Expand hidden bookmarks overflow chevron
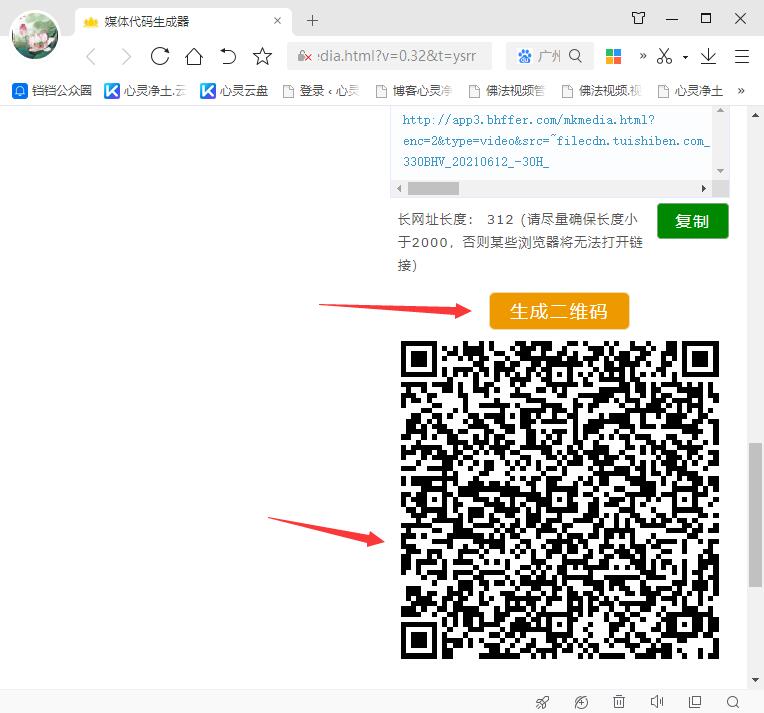Image resolution: width=764 pixels, height=713 pixels. pos(741,91)
